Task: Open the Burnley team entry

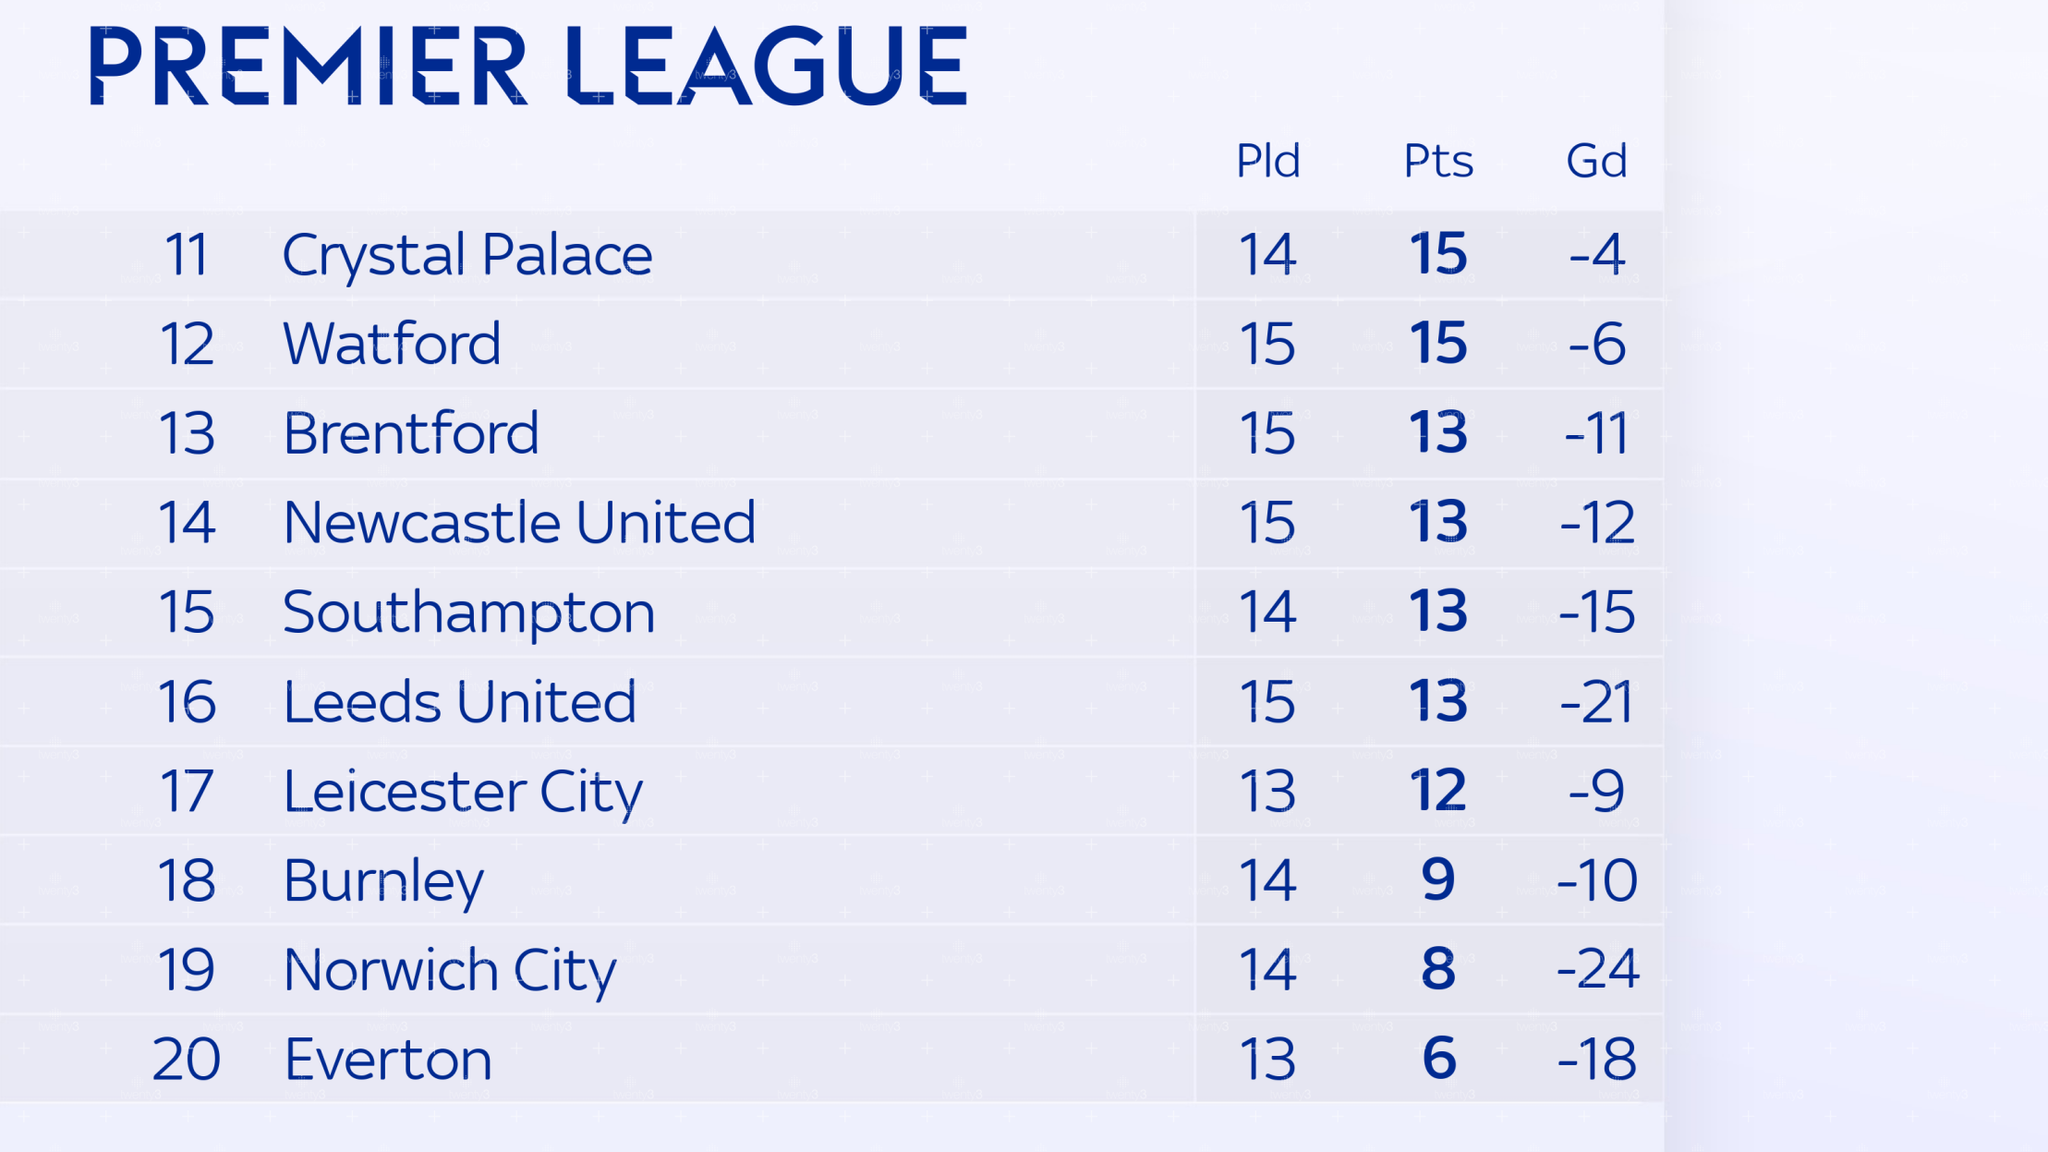Action: [x=383, y=880]
